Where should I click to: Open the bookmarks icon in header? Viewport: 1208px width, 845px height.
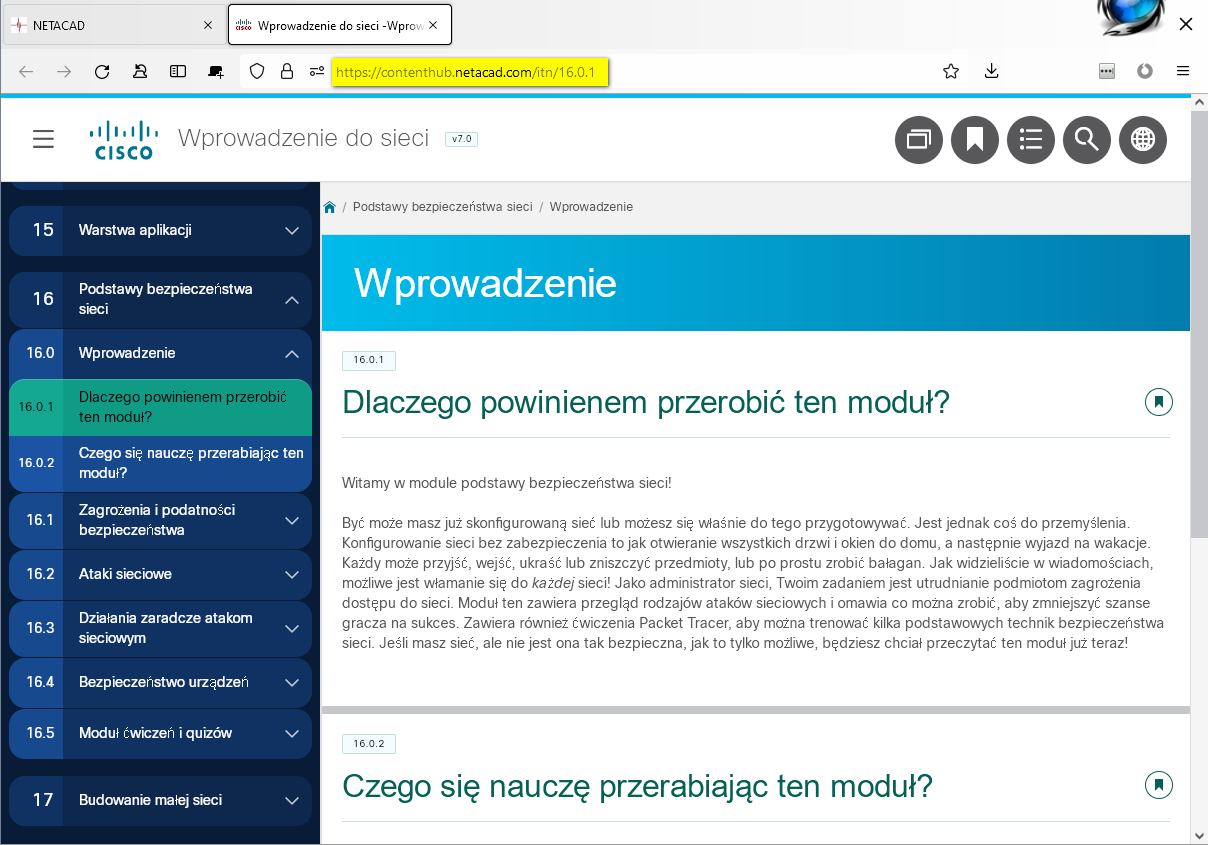[975, 139]
